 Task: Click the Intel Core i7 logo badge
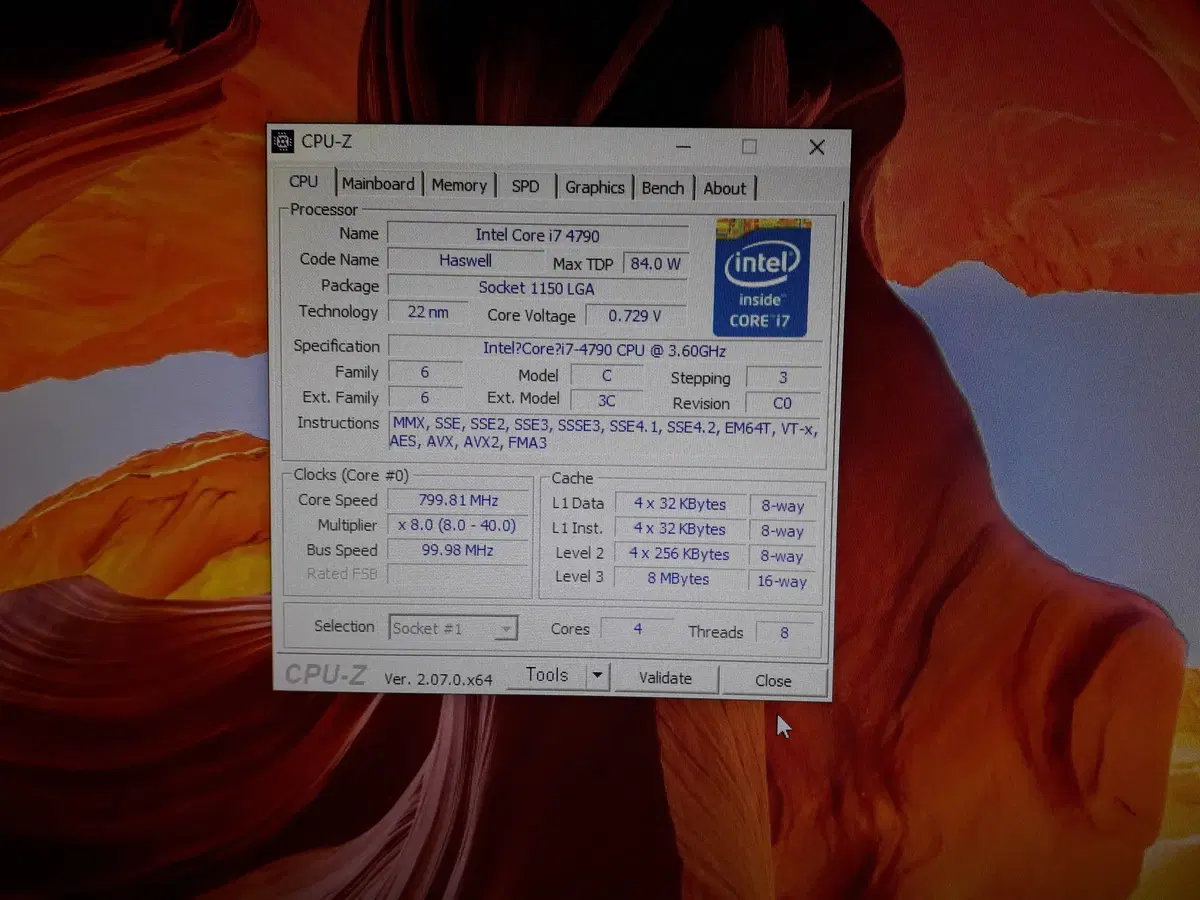pyautogui.click(x=762, y=277)
